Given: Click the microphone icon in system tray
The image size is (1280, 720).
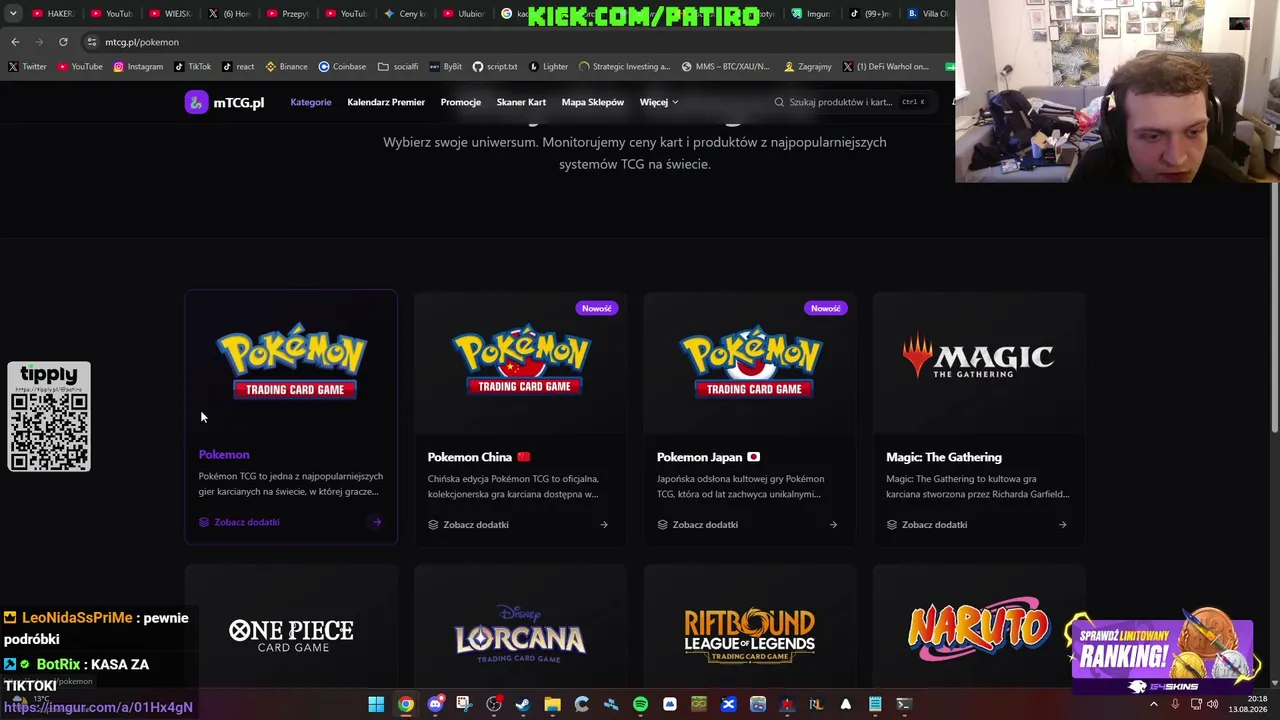Looking at the screenshot, I should click(x=1175, y=704).
